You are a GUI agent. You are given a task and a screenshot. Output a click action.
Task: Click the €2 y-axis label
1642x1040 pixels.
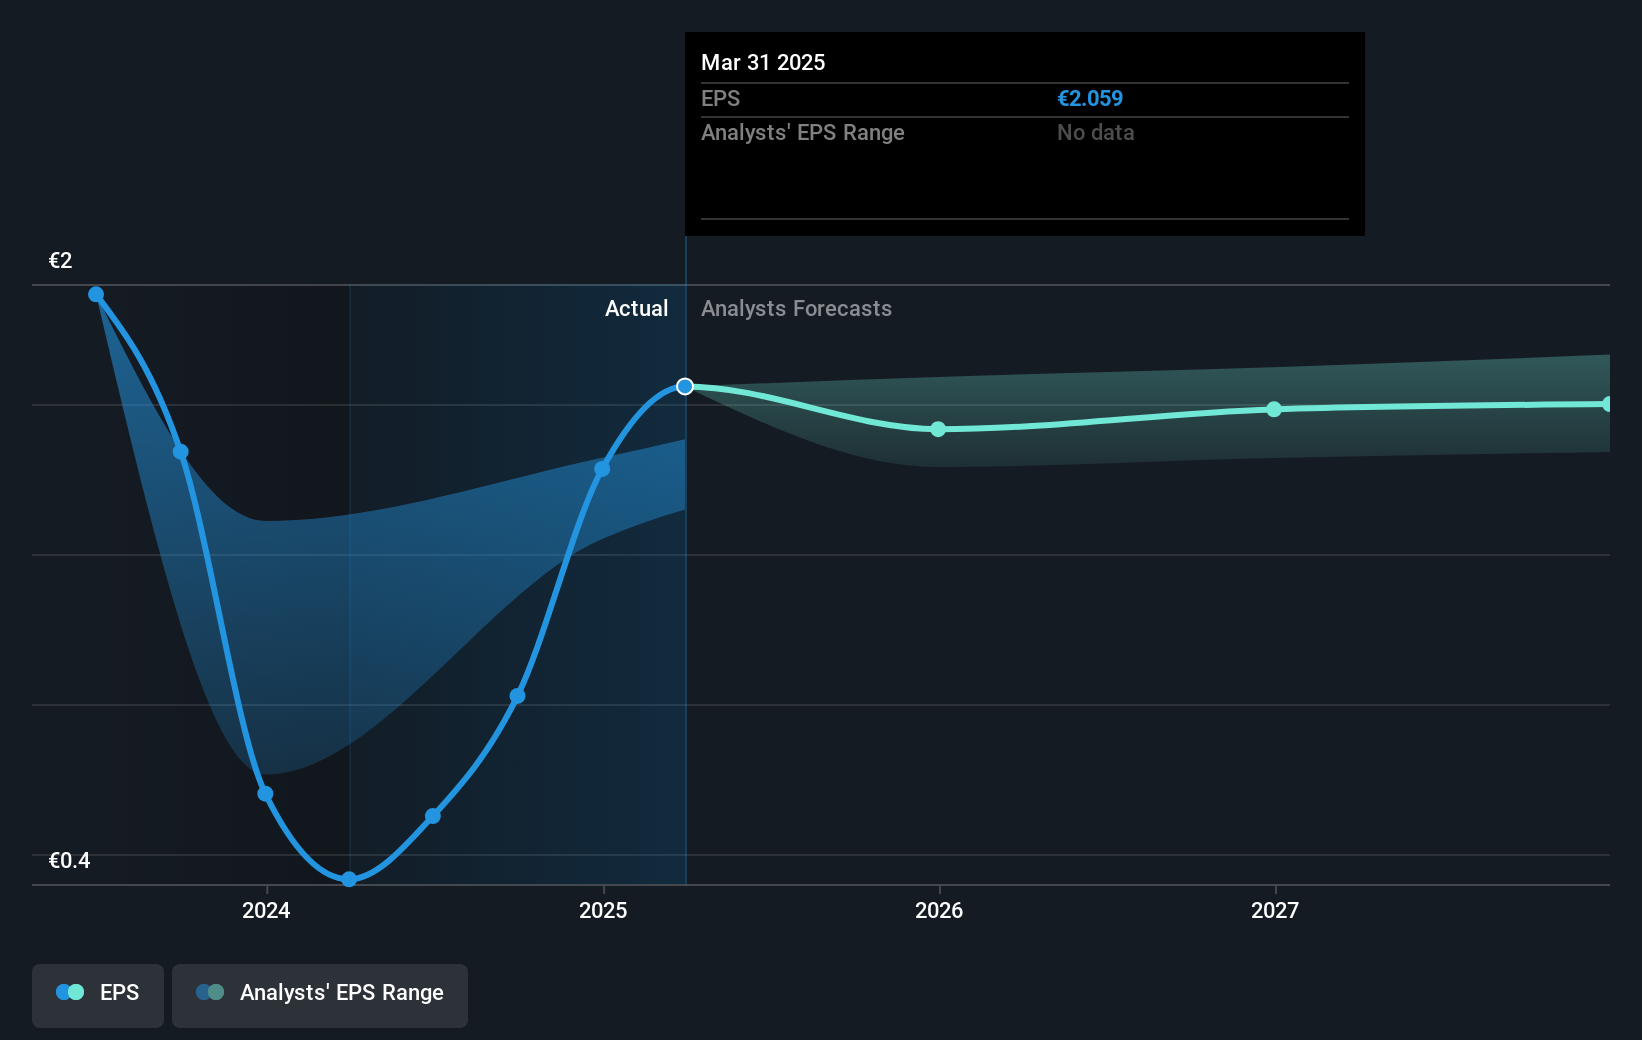(x=61, y=260)
